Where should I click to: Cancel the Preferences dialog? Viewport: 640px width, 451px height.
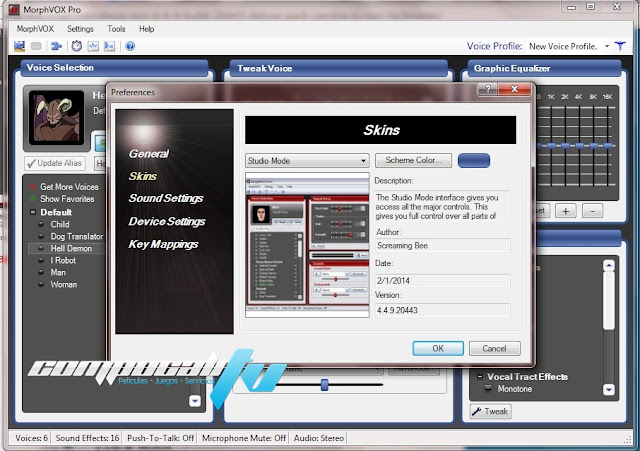[x=494, y=349]
